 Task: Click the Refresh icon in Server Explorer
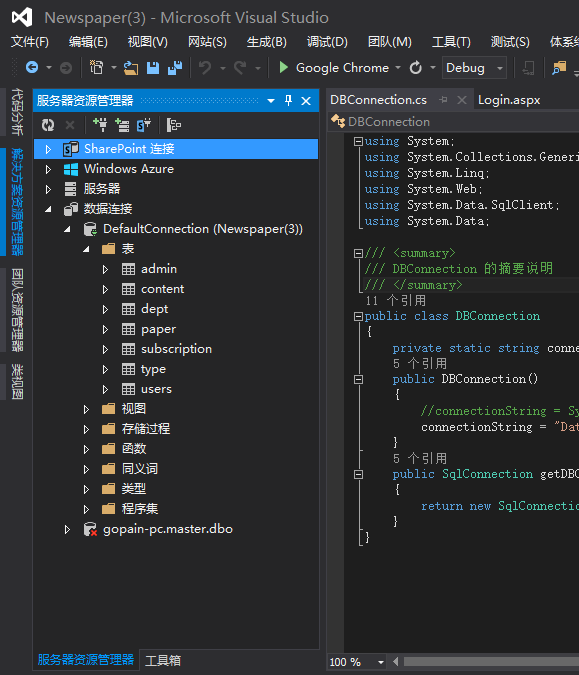click(x=48, y=125)
